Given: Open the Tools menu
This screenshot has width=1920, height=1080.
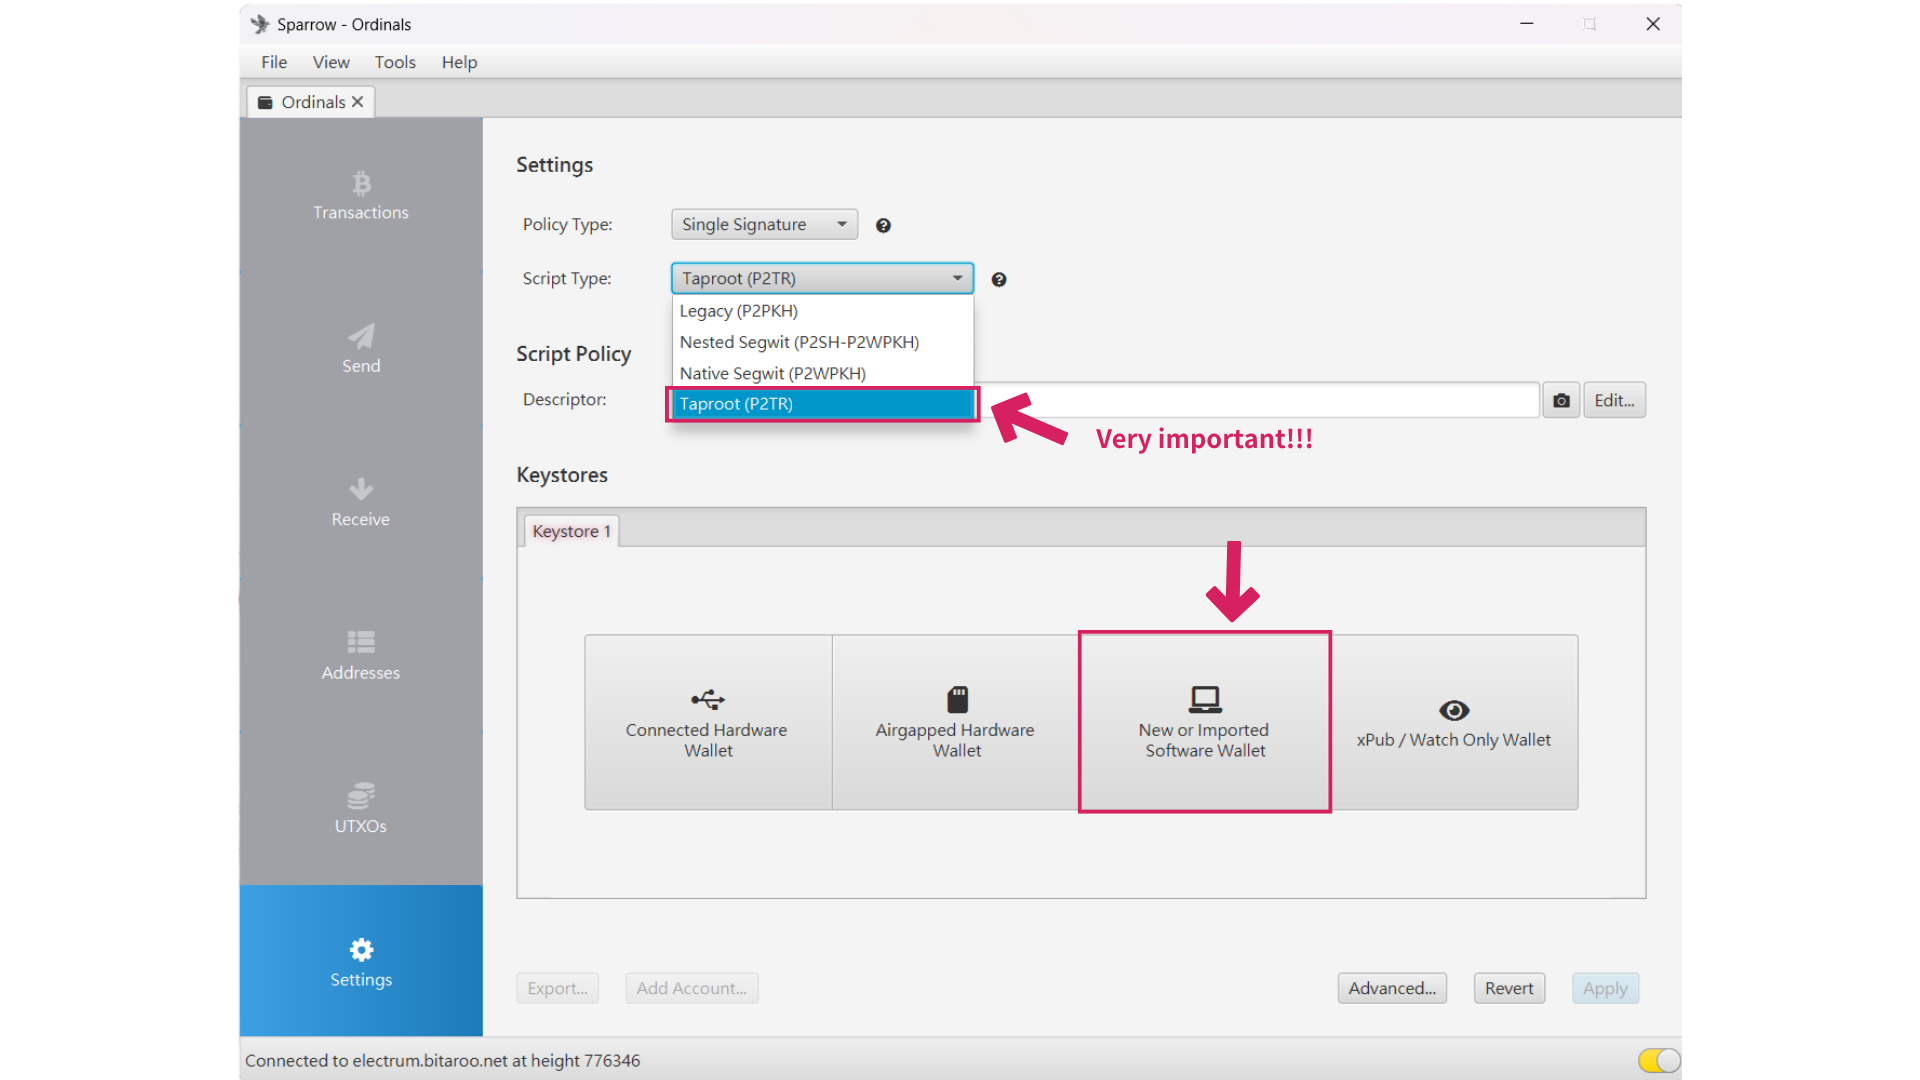Looking at the screenshot, I should tap(395, 62).
